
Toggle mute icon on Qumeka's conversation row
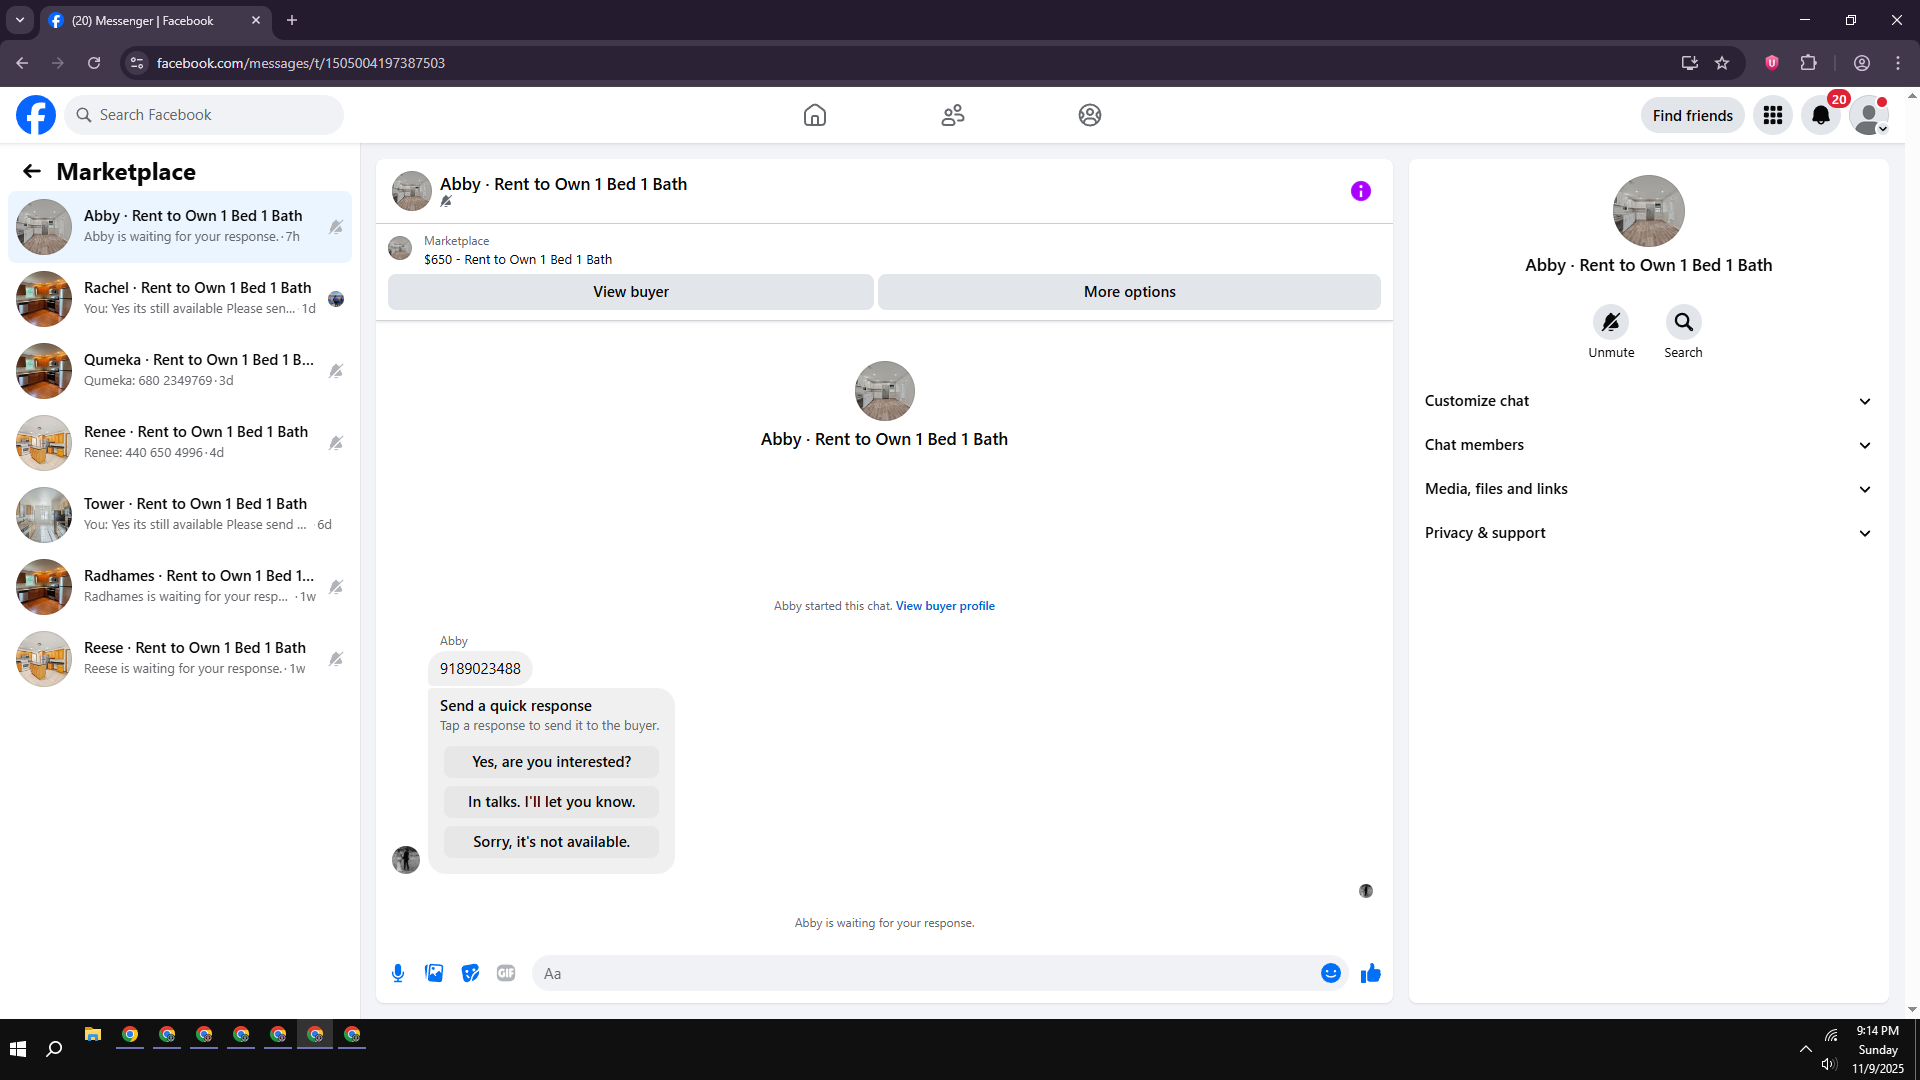click(x=336, y=371)
